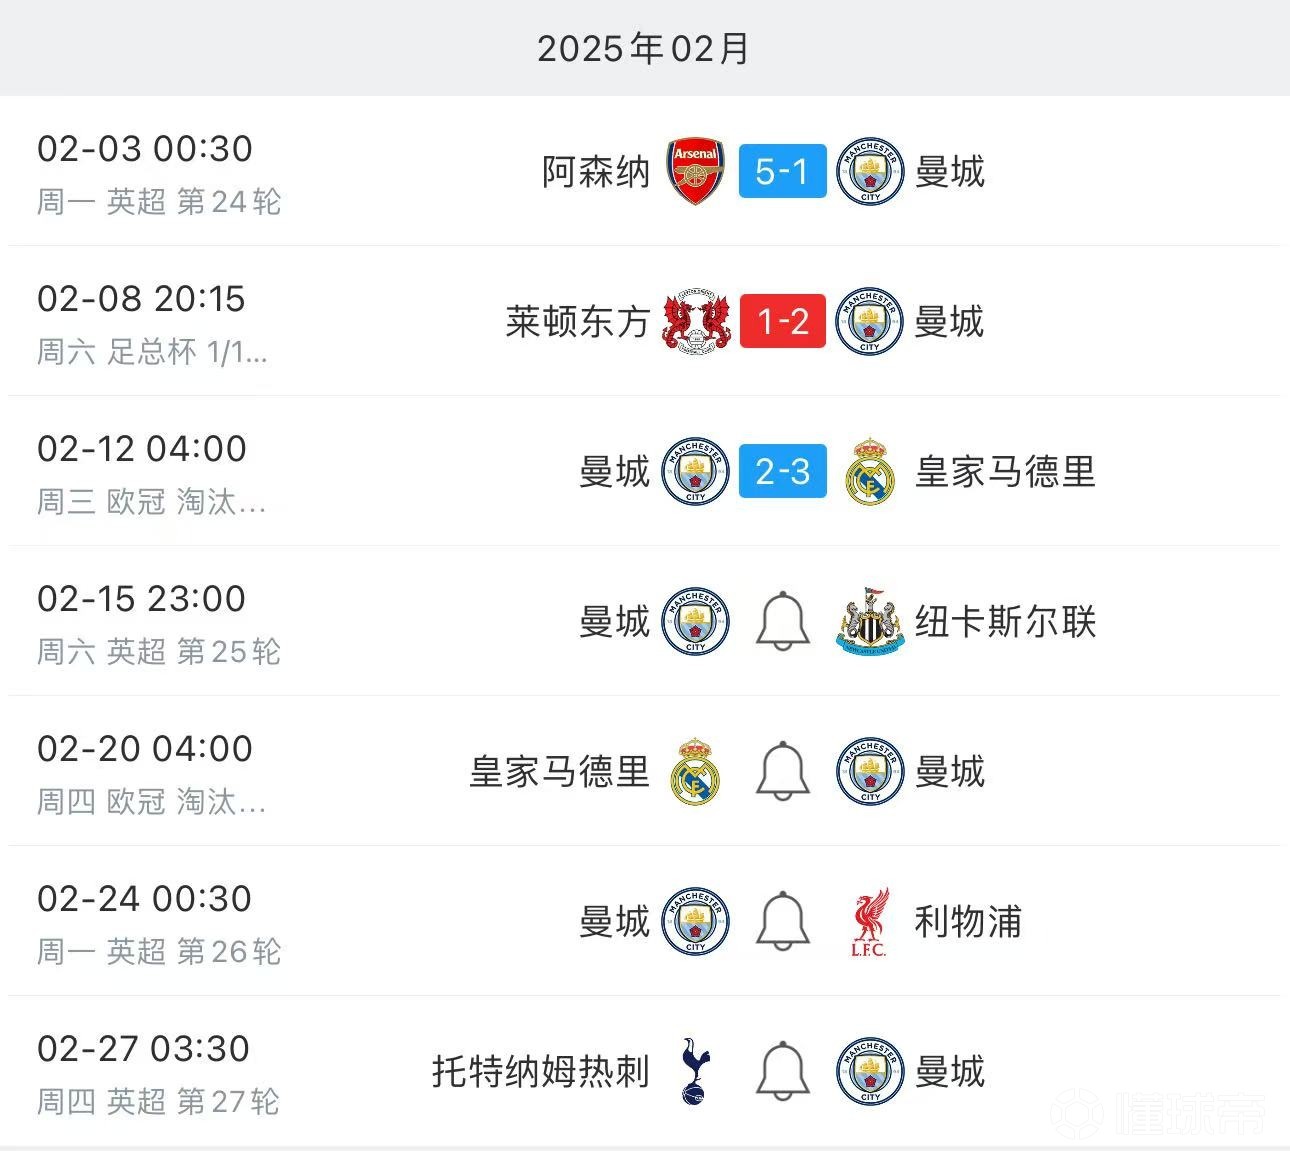
Task: Open the Leyton Orient crest icon
Action: pyautogui.click(x=694, y=321)
